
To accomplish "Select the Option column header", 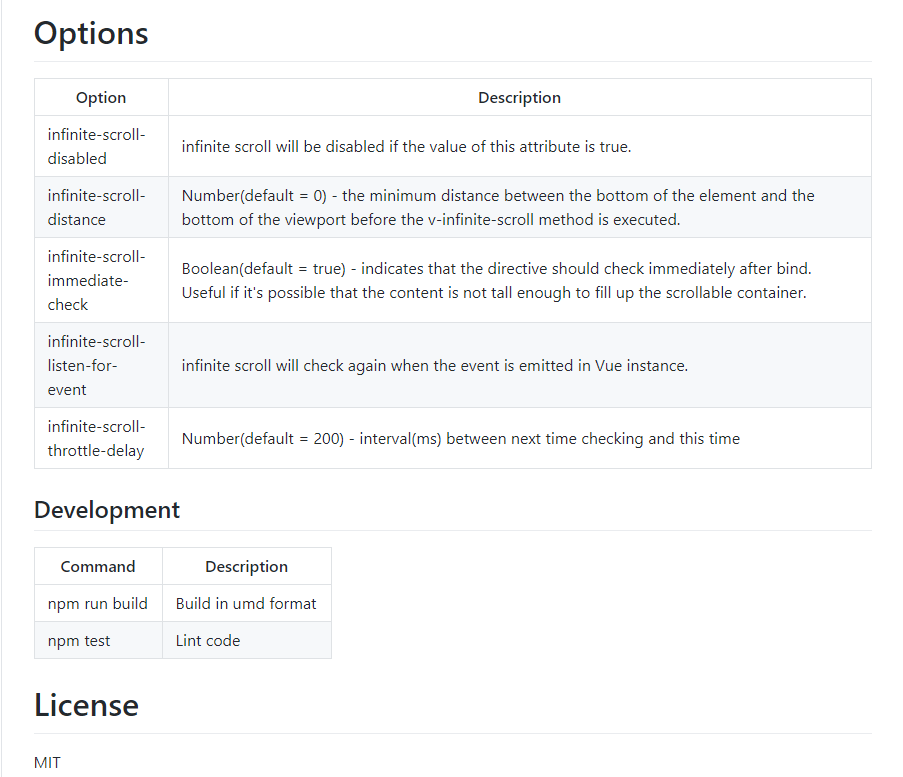I will tap(101, 97).
